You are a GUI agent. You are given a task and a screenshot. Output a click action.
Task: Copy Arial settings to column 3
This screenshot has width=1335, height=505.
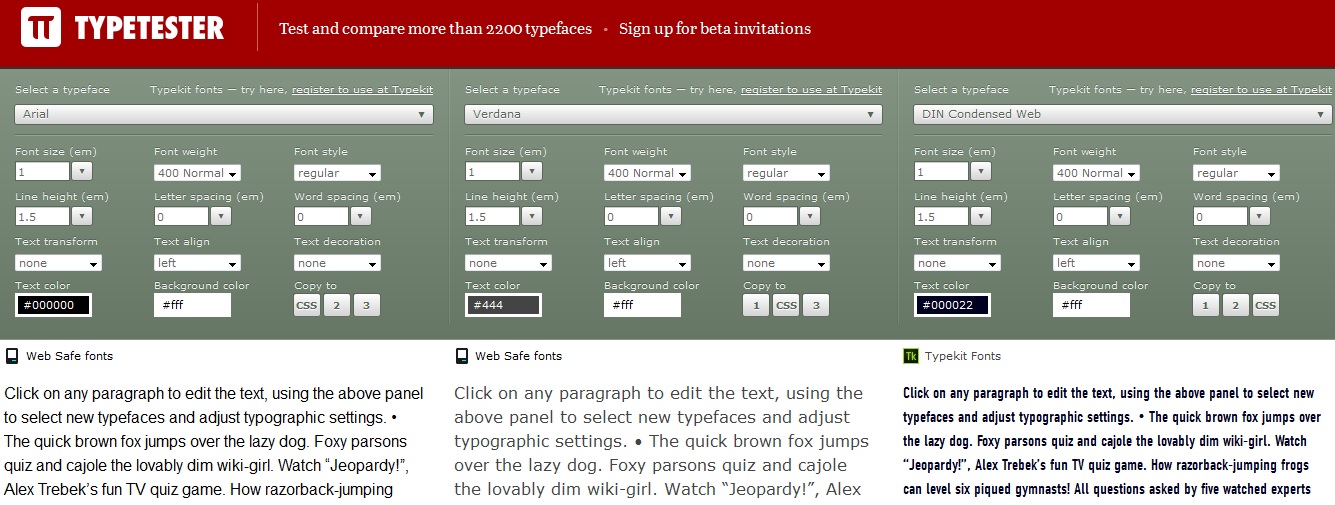[x=367, y=306]
